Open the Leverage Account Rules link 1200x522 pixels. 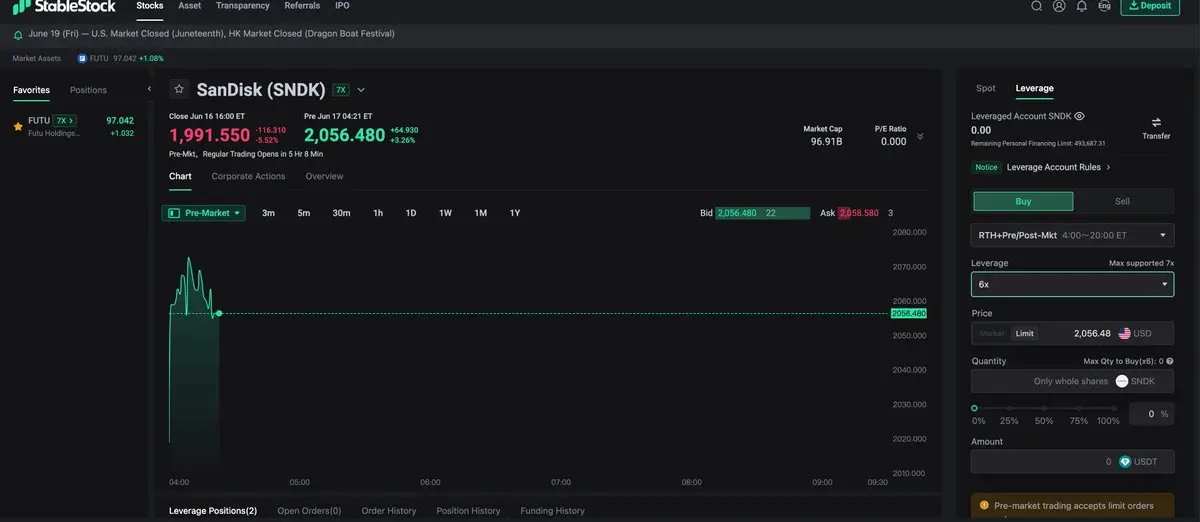[1058, 167]
